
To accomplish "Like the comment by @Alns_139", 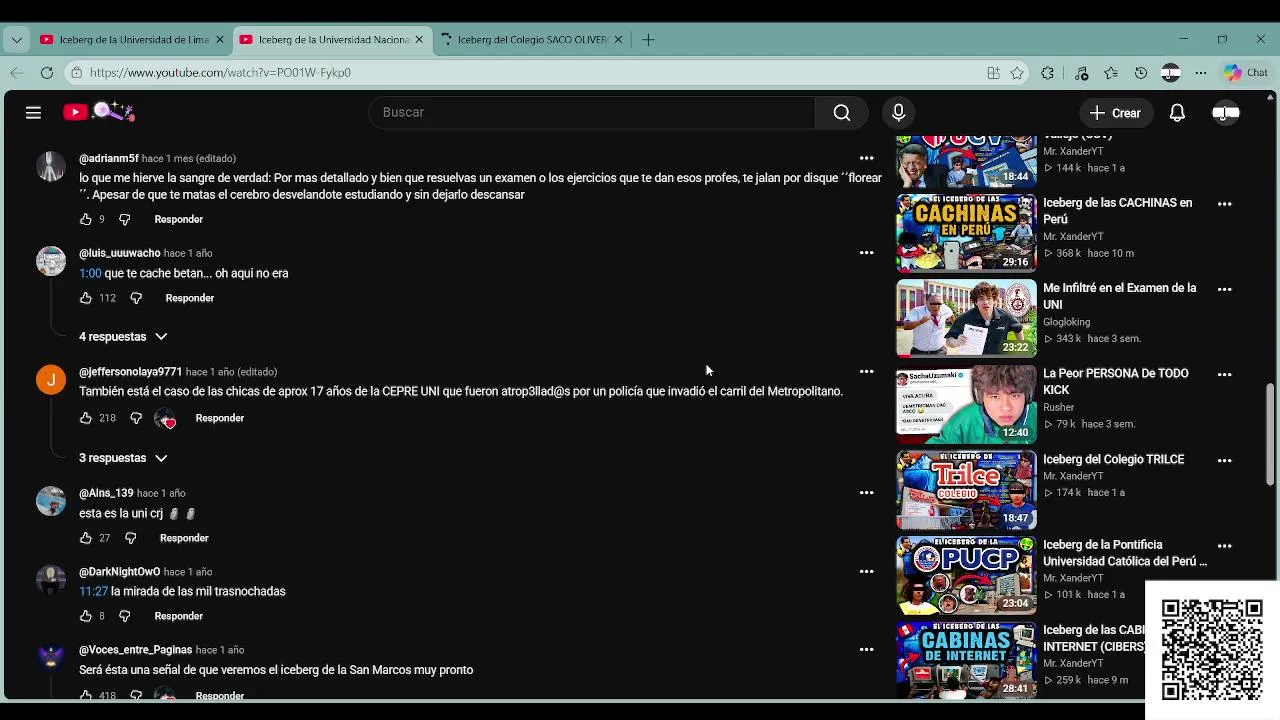I will point(85,538).
